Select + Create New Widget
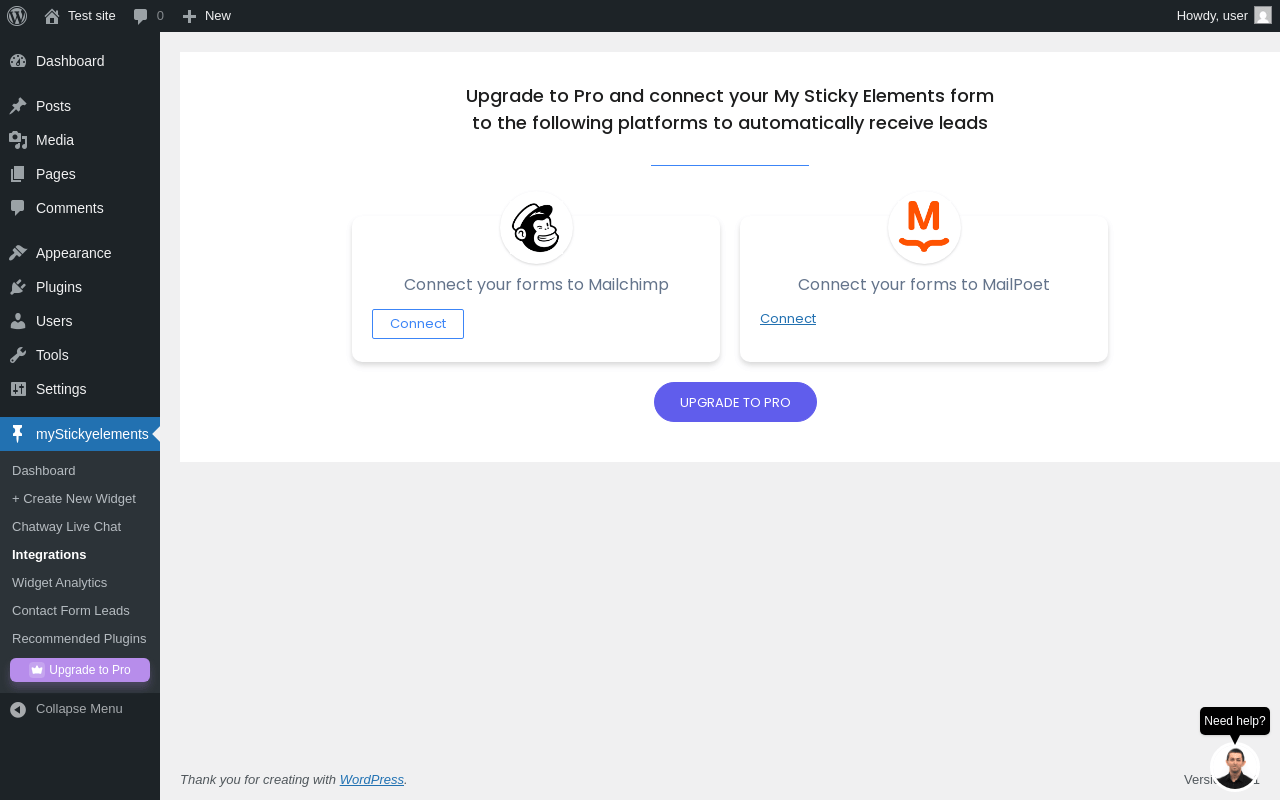1280x800 pixels. pyautogui.click(x=74, y=498)
